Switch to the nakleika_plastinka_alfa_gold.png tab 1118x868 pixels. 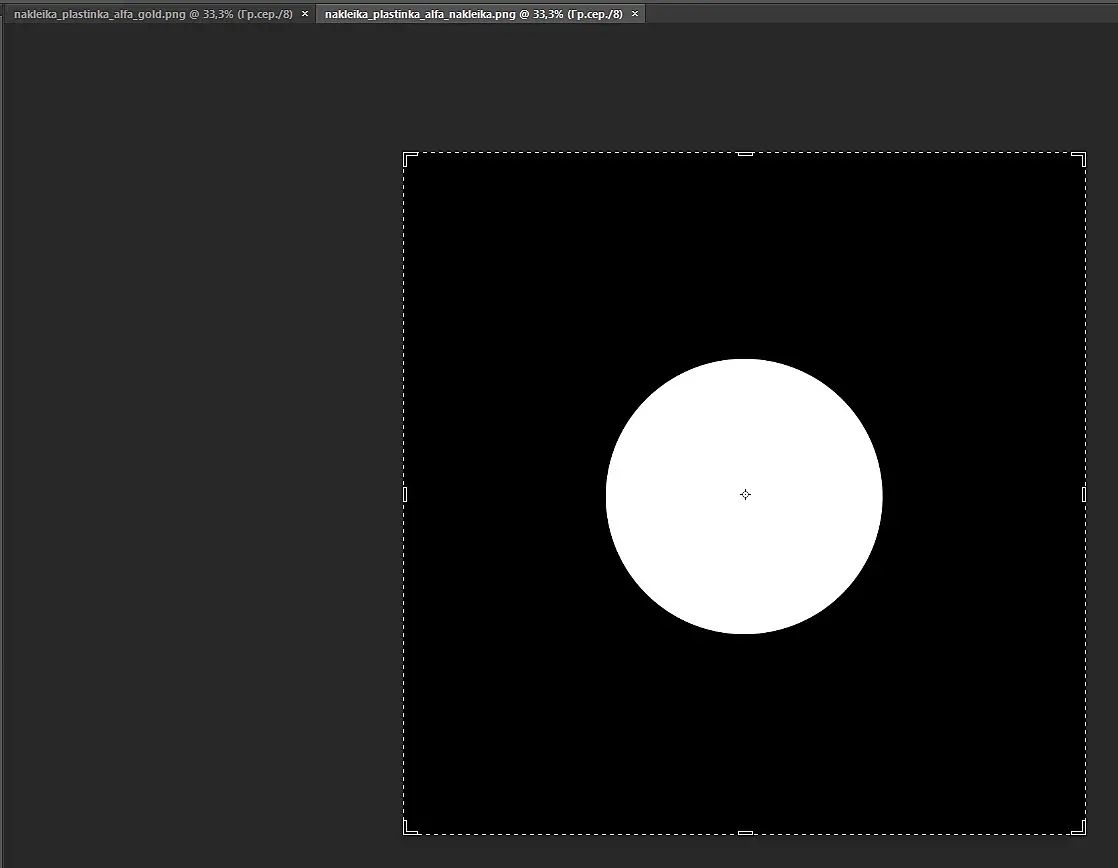click(x=153, y=14)
